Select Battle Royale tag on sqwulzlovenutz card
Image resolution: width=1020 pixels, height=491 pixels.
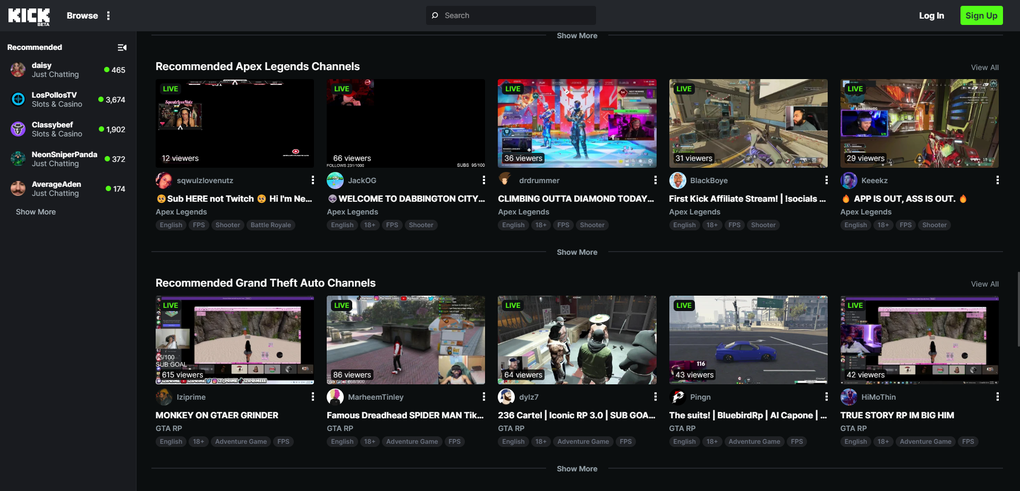click(271, 225)
